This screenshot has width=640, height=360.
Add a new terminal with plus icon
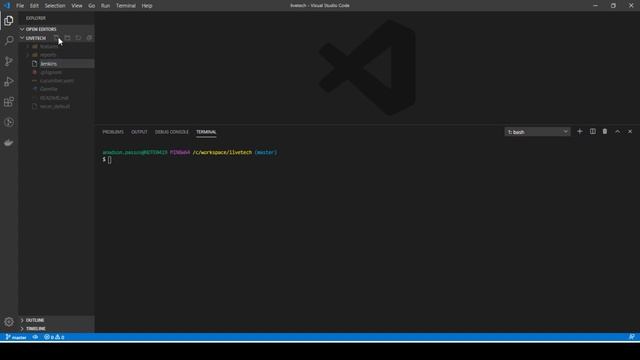click(x=580, y=131)
